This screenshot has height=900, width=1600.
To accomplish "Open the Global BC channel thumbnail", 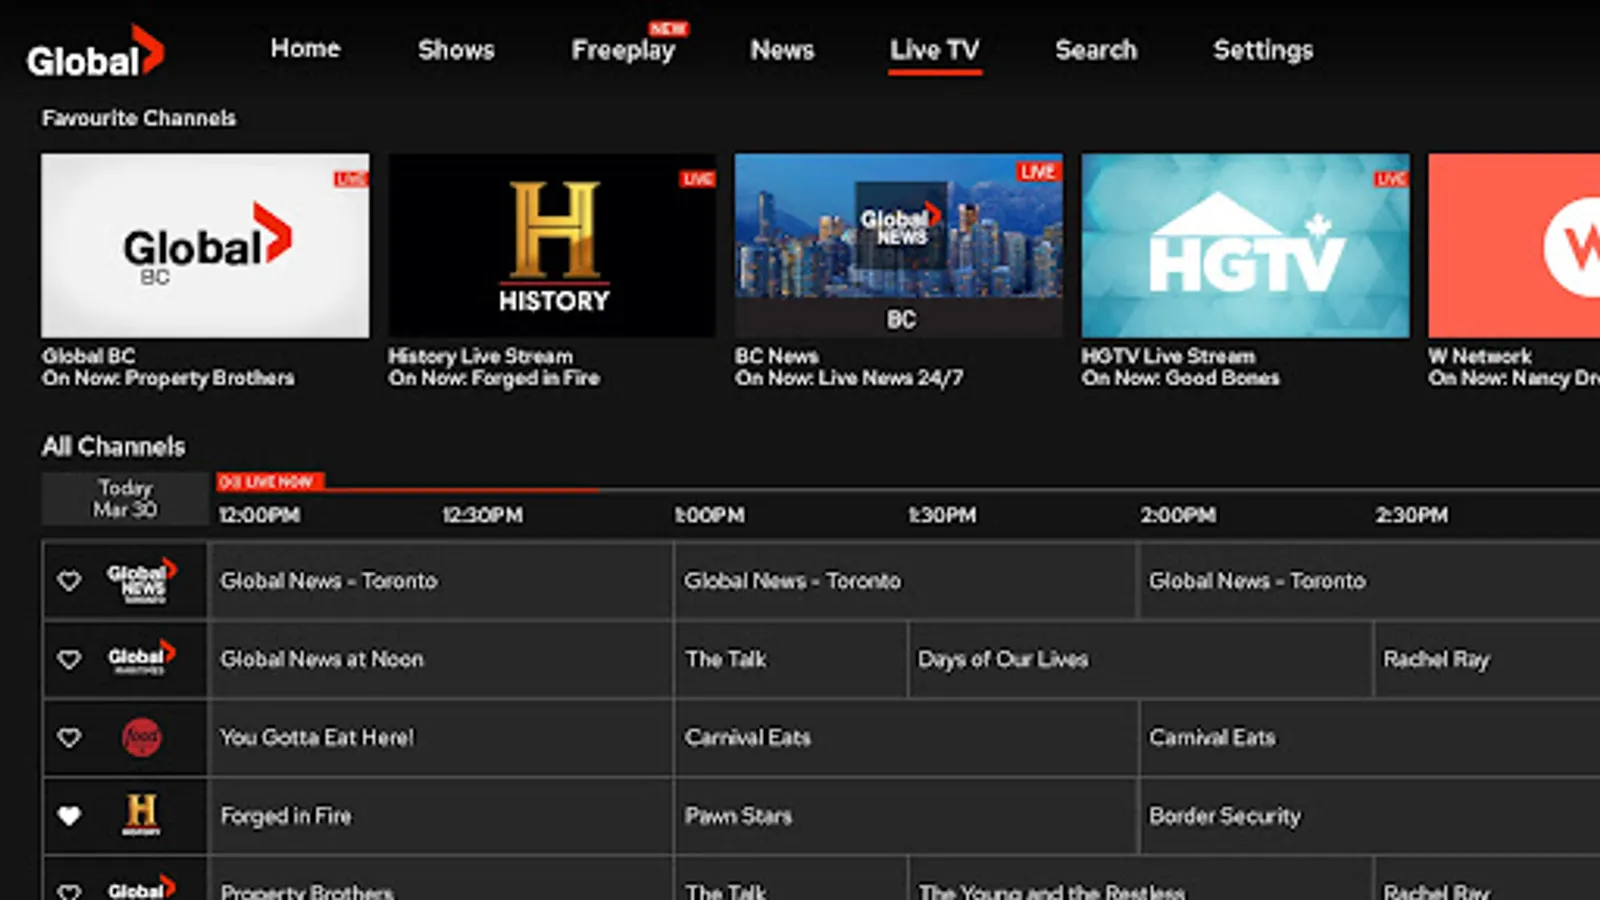I will pyautogui.click(x=205, y=245).
